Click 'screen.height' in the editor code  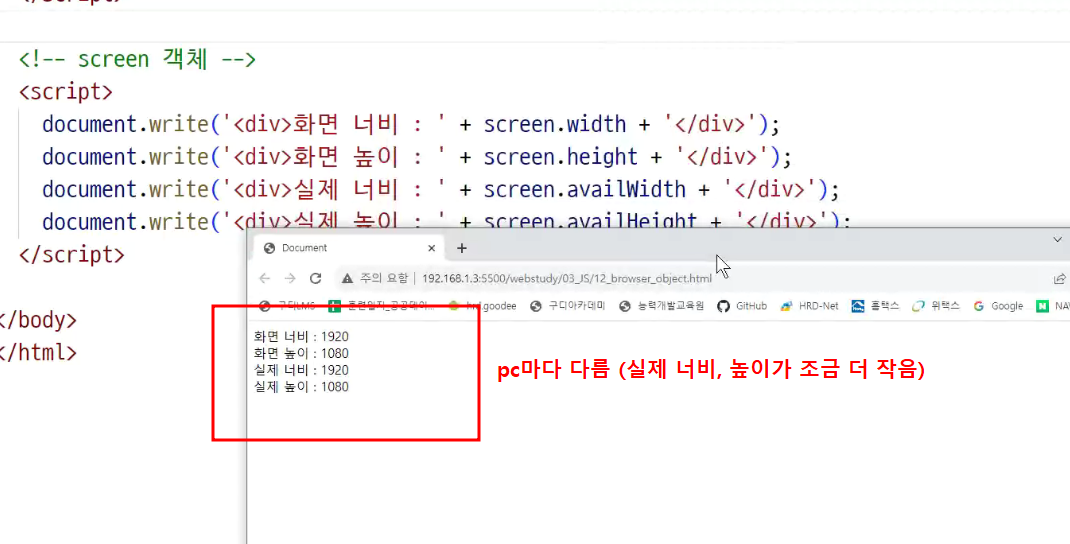click(561, 157)
